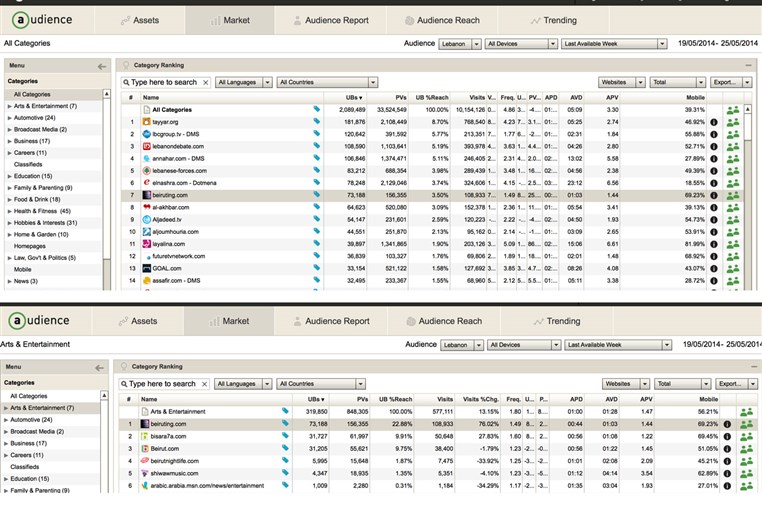Image resolution: width=762 pixels, height=508 pixels.
Task: Open the info icon for tayyar.org
Action: pyautogui.click(x=714, y=122)
